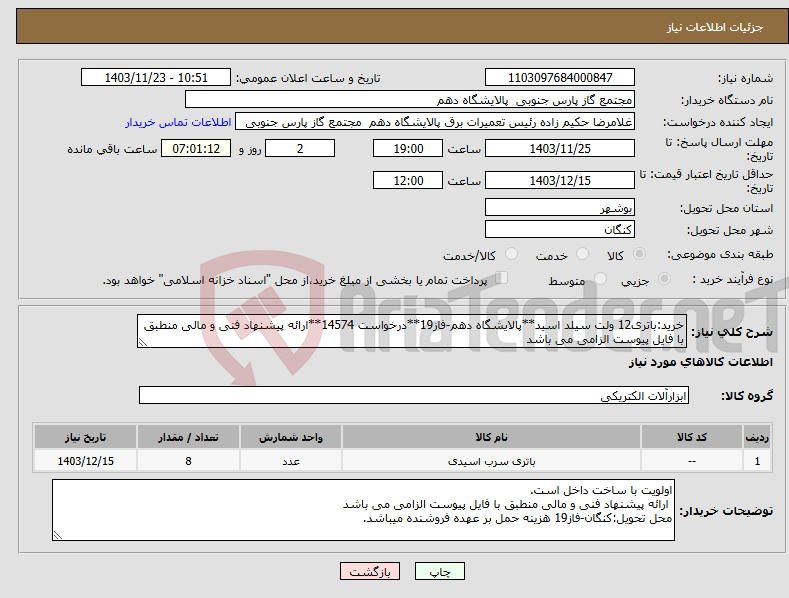Select the جزیی purchase type radio

click(x=664, y=278)
